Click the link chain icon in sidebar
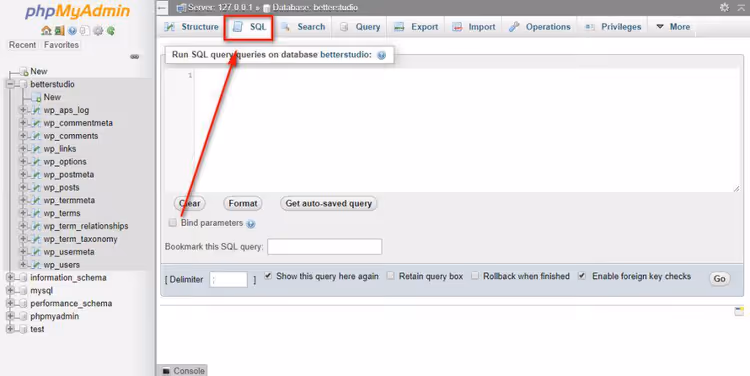The width and height of the screenshot is (750, 376). pyautogui.click(x=135, y=56)
